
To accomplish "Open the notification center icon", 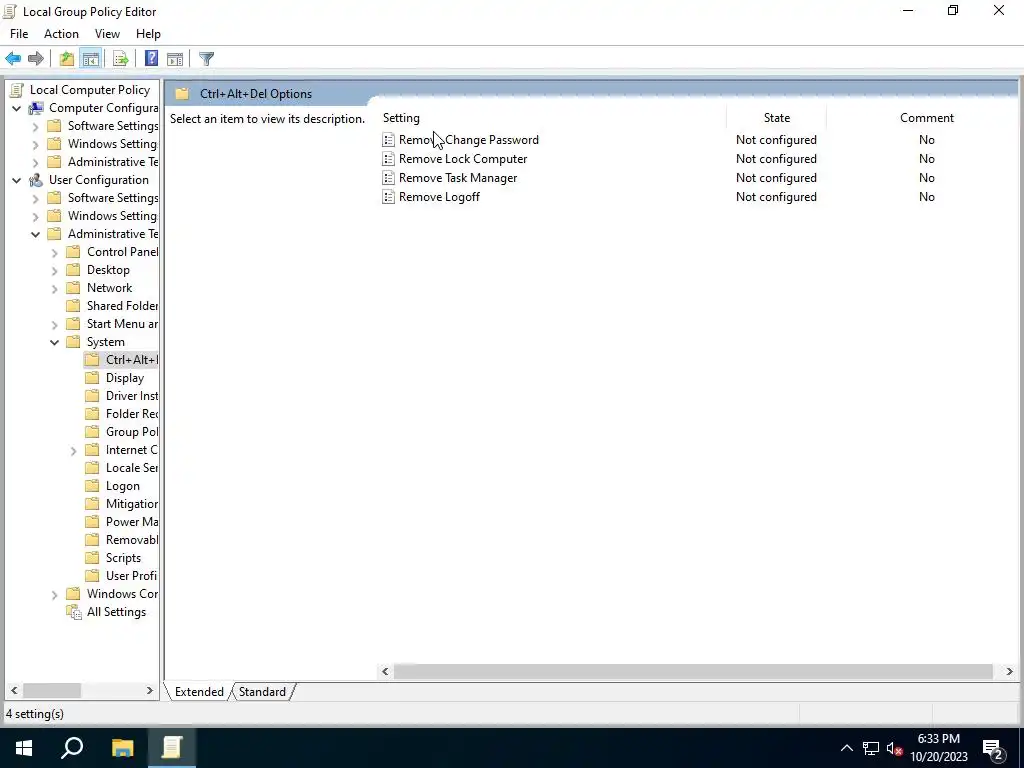I will [x=993, y=748].
